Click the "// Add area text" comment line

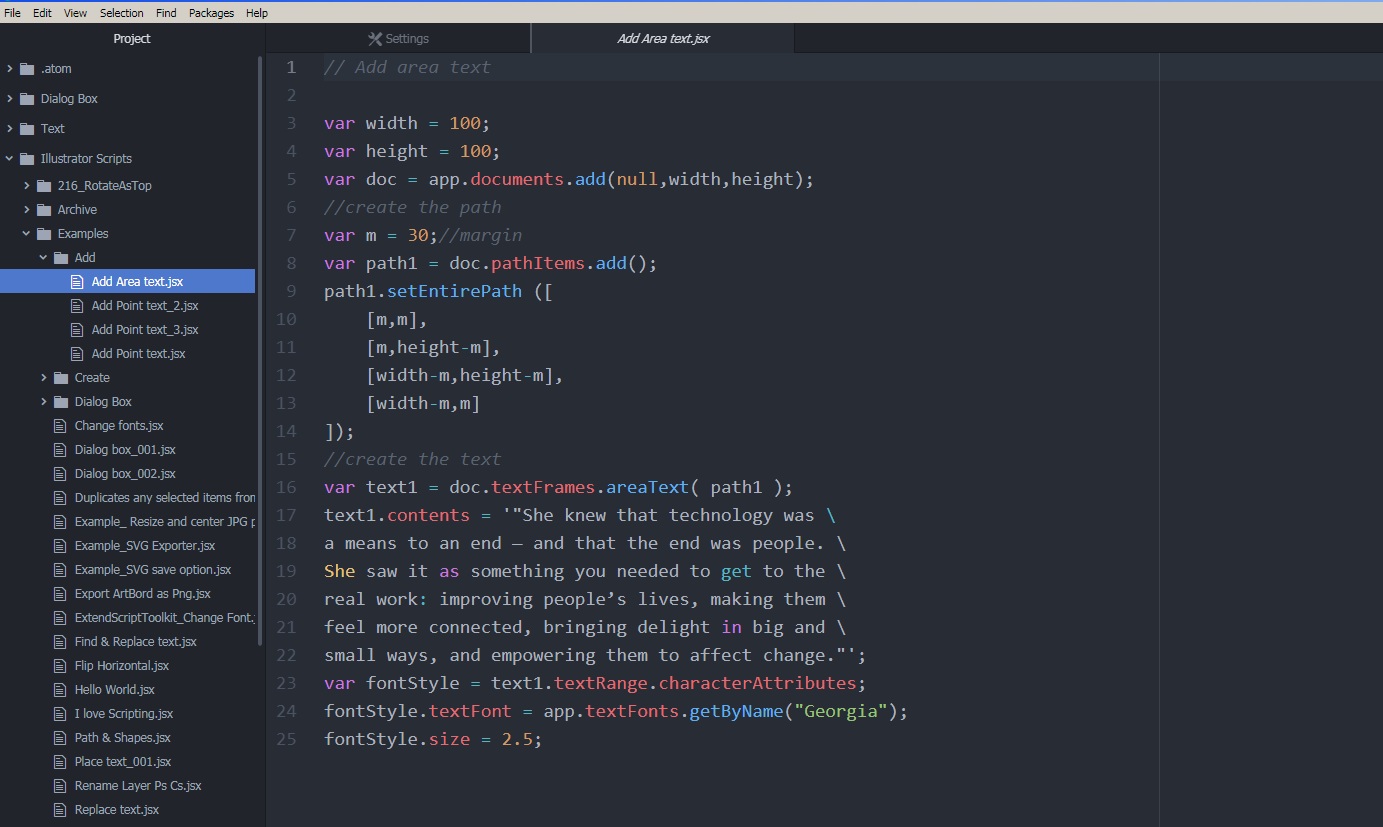(408, 67)
